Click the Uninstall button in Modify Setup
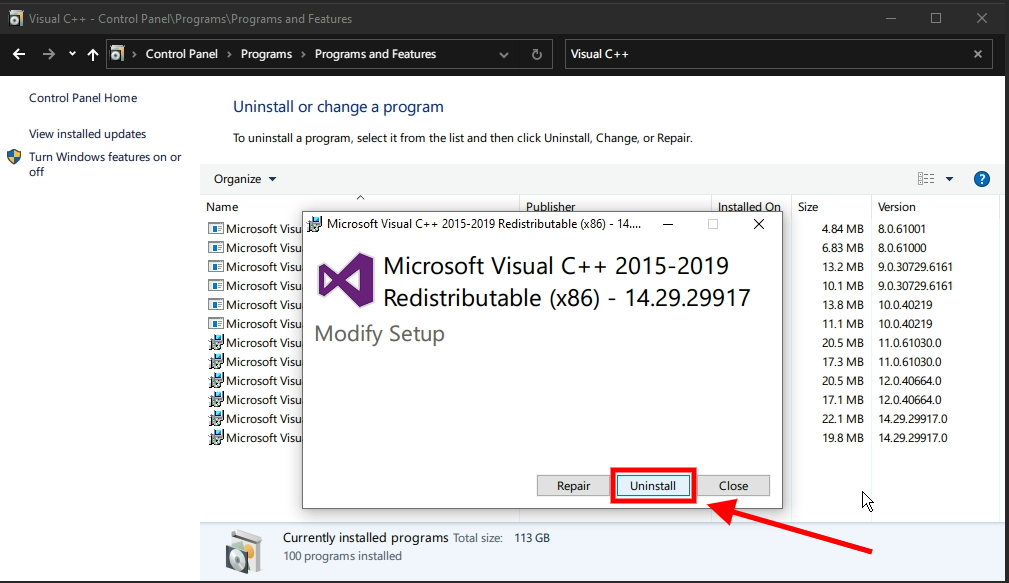This screenshot has height=583, width=1009. [x=652, y=486]
